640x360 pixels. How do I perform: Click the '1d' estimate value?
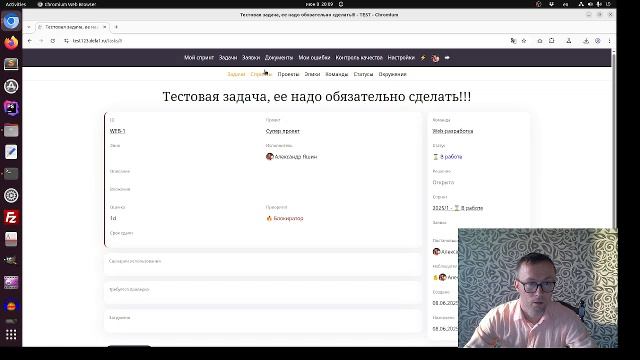(x=113, y=218)
